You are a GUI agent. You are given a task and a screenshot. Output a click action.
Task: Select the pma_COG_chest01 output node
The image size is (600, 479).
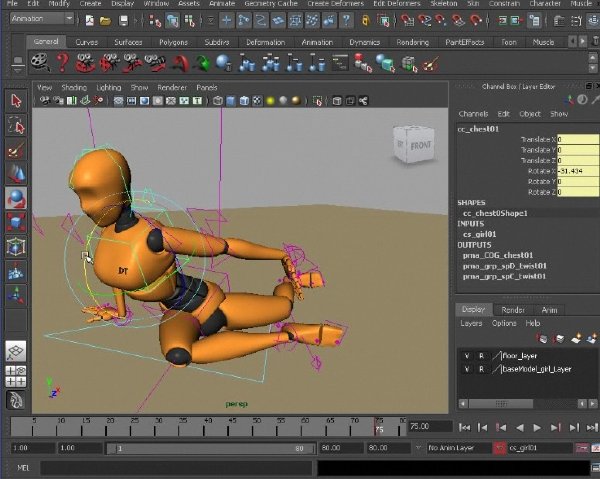(x=497, y=255)
